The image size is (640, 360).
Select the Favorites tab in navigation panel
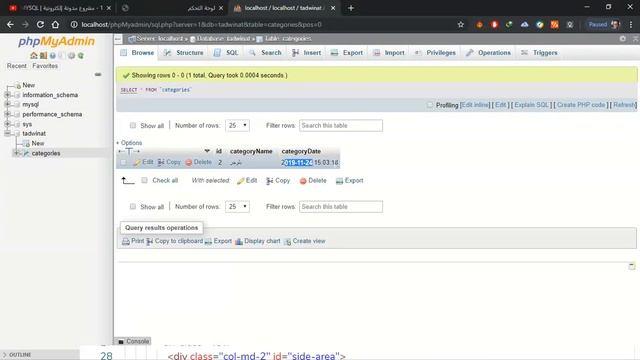point(45,66)
